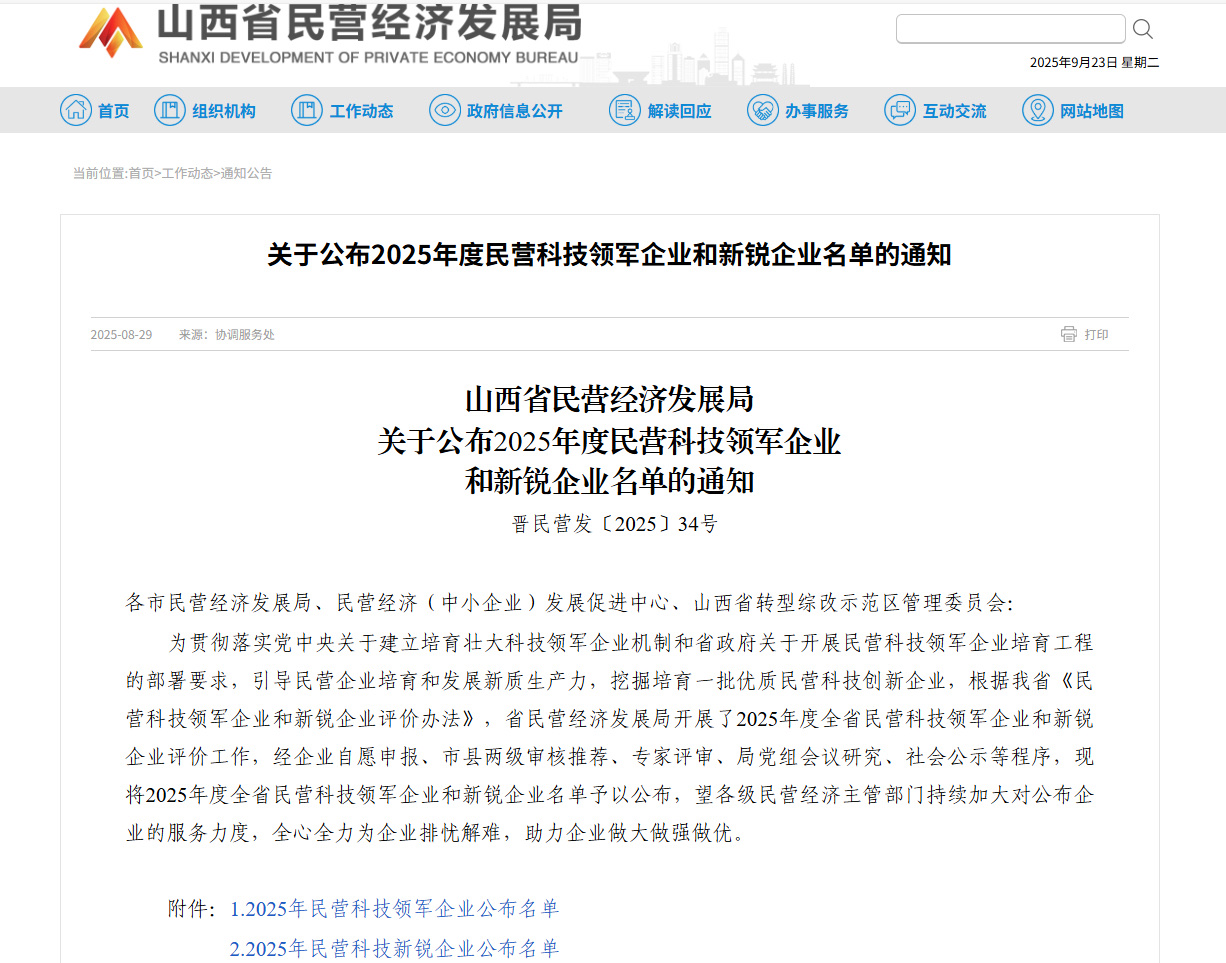This screenshot has height=963, width=1226.
Task: Open the 政府信息公开 menu item
Action: click(x=514, y=111)
